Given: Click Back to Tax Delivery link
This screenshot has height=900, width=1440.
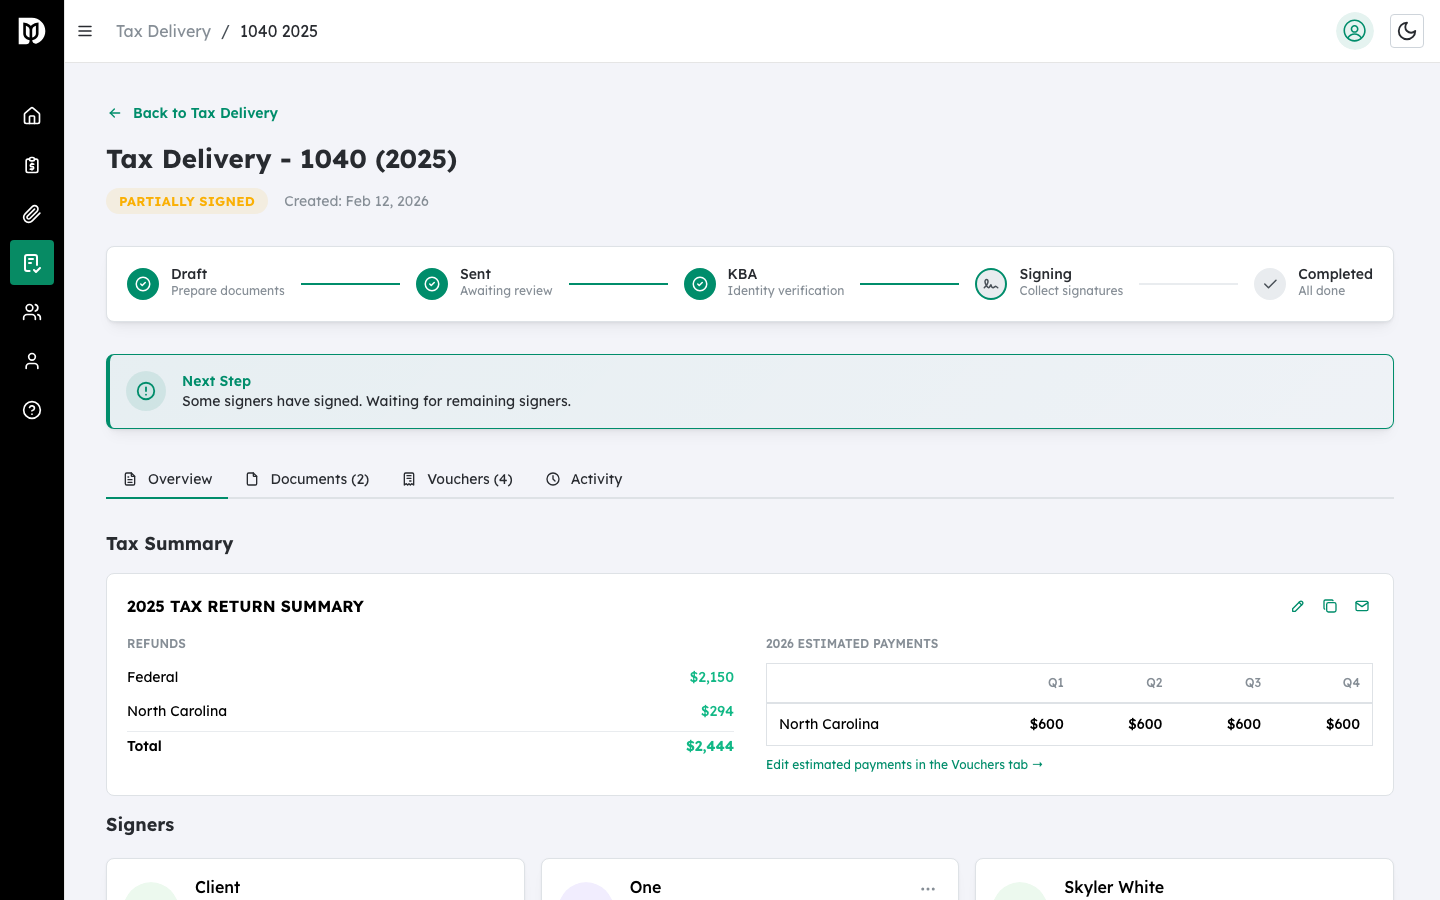Looking at the screenshot, I should tap(193, 113).
